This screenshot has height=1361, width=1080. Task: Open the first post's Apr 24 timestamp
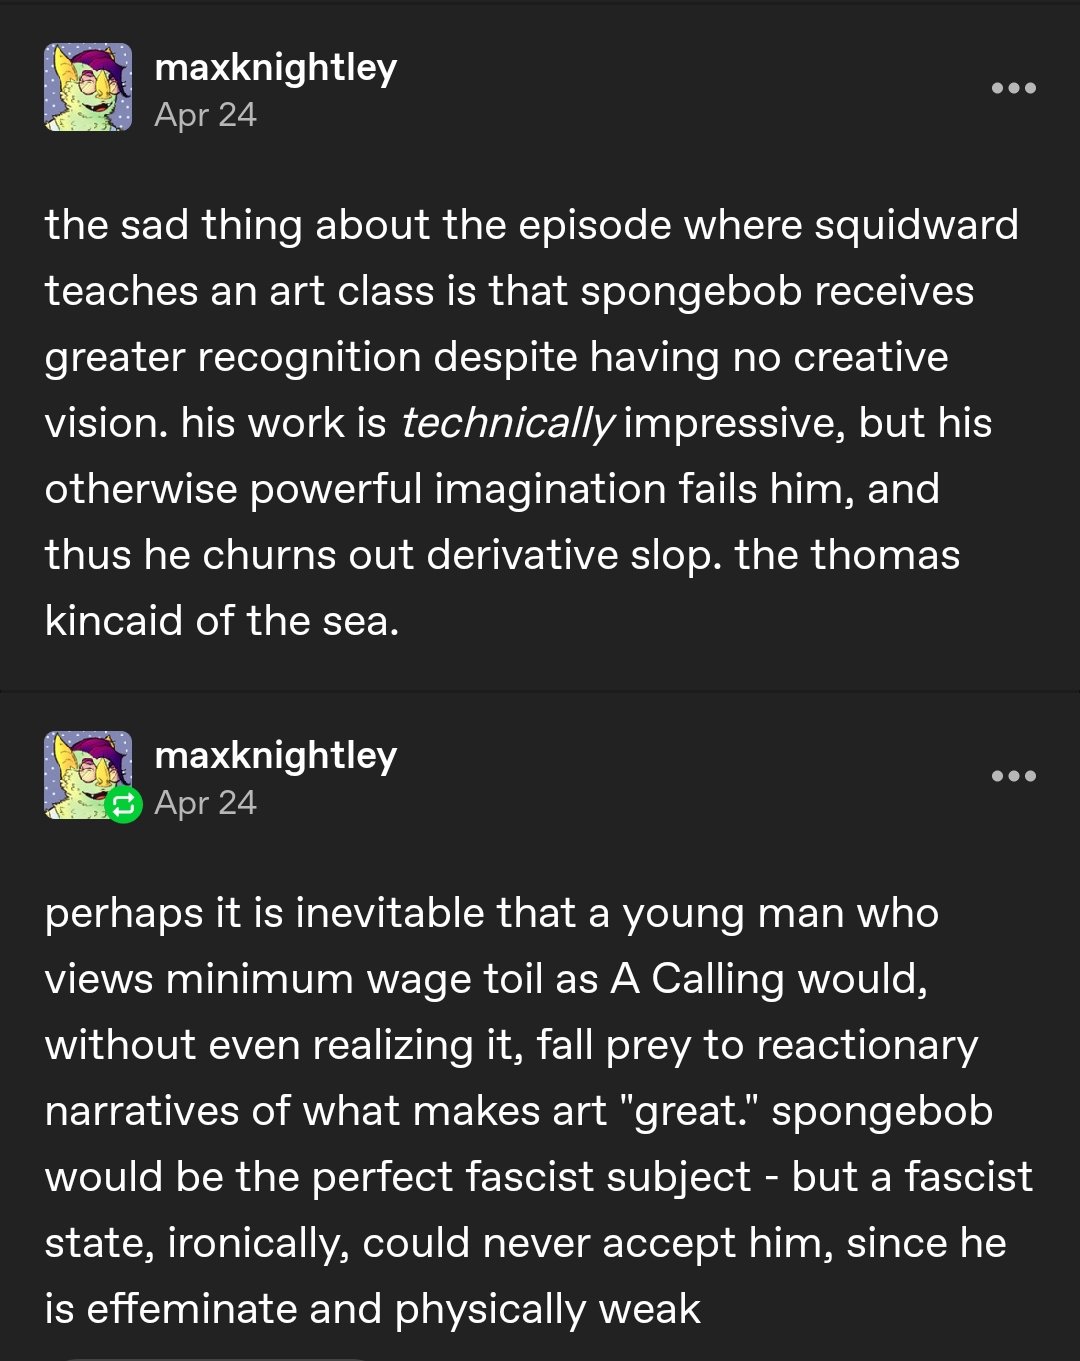pyautogui.click(x=206, y=115)
